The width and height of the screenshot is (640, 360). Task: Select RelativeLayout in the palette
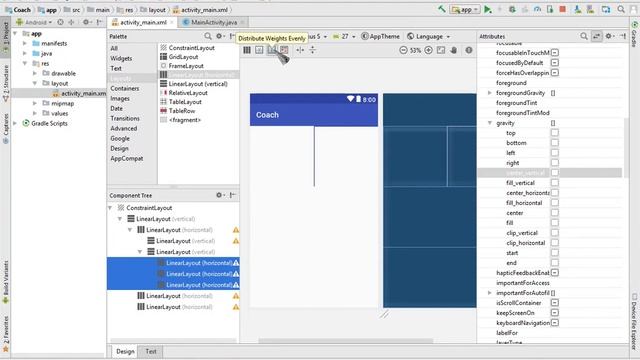click(188, 93)
